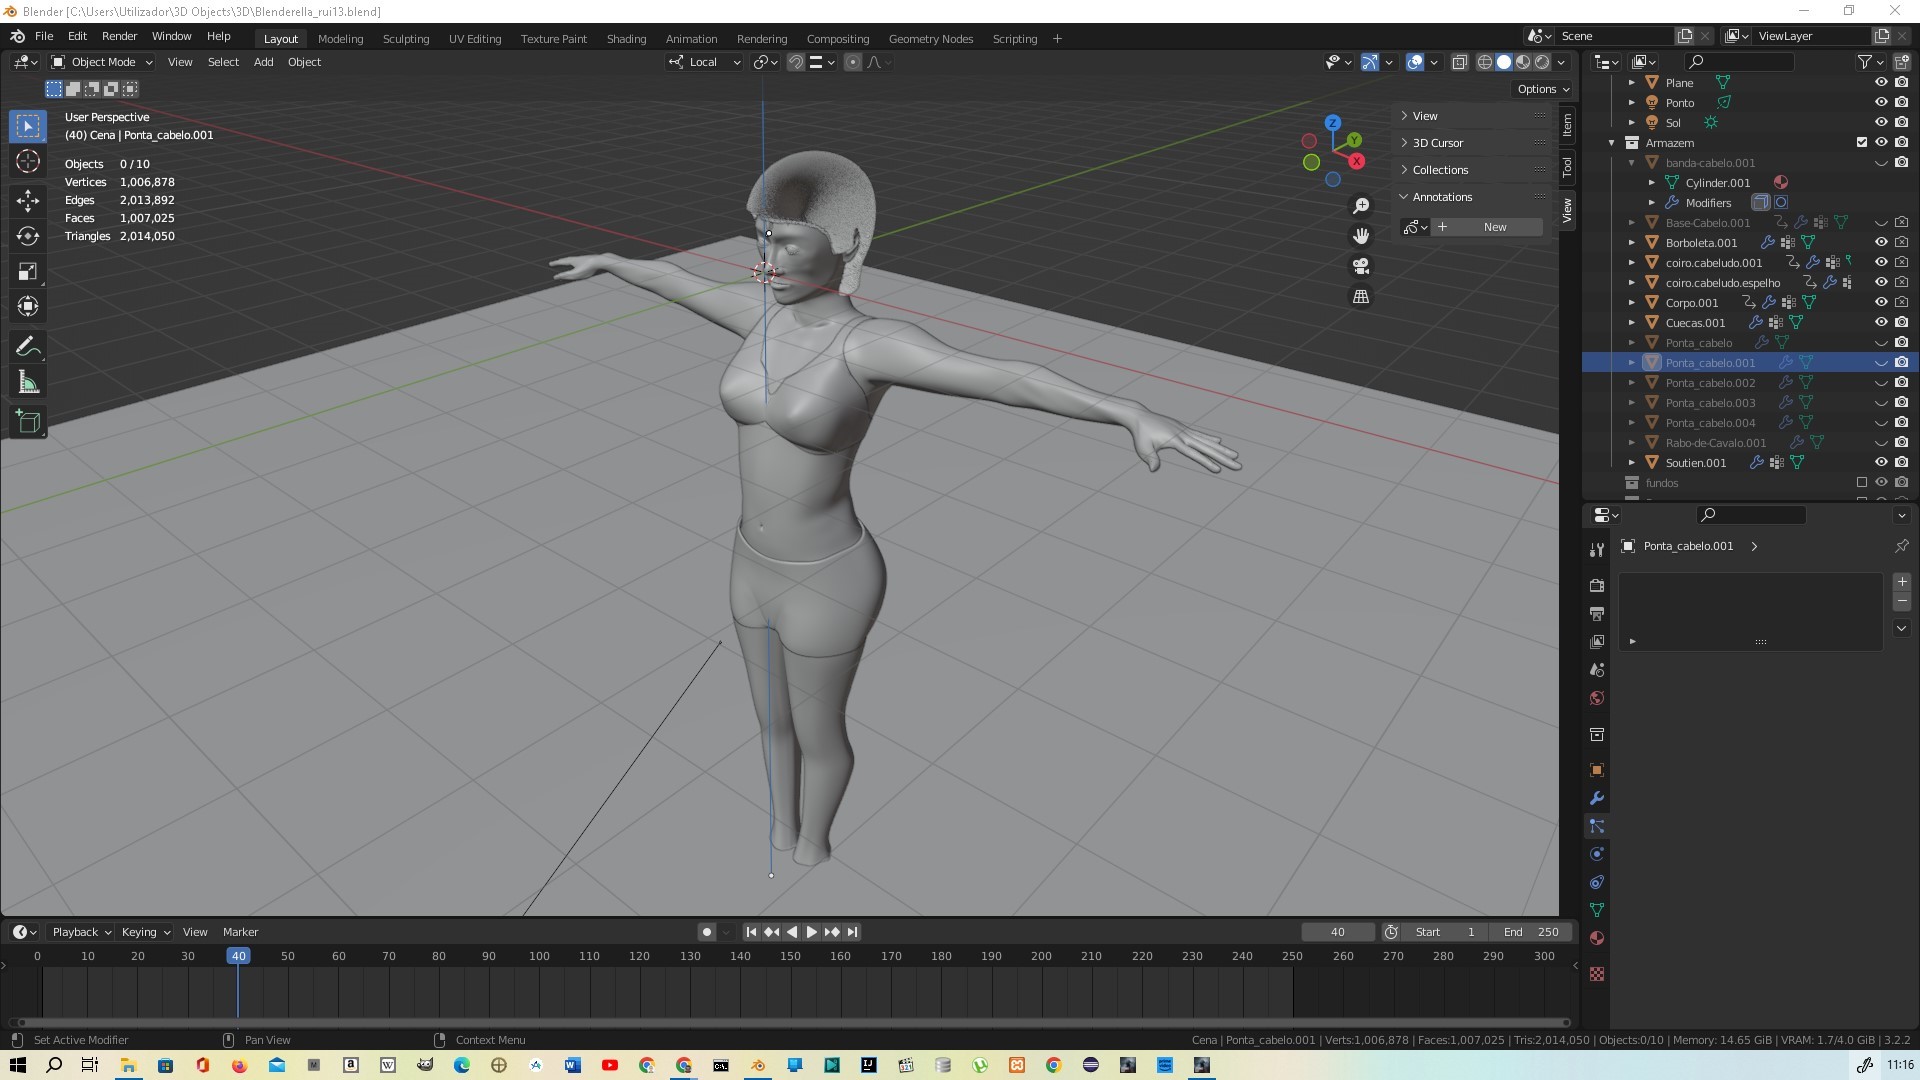Open the Render menu
Image resolution: width=1920 pixels, height=1080 pixels.
[x=119, y=36]
